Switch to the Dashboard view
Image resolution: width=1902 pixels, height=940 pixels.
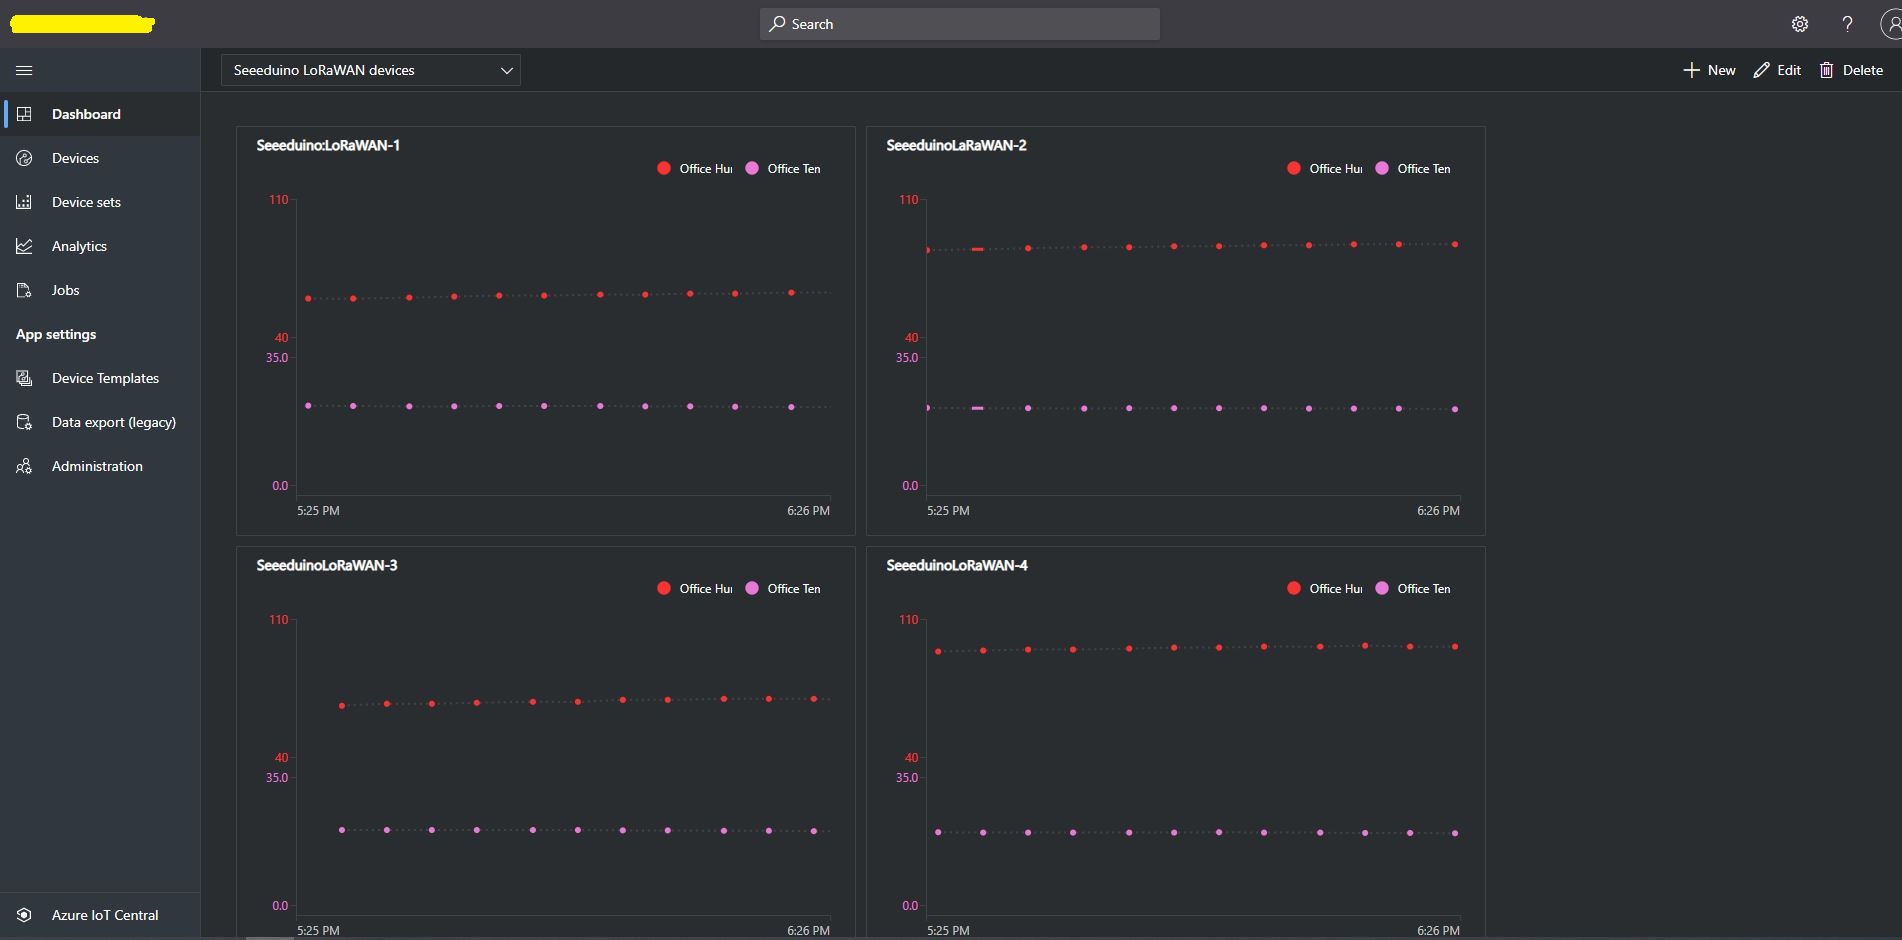click(85, 113)
